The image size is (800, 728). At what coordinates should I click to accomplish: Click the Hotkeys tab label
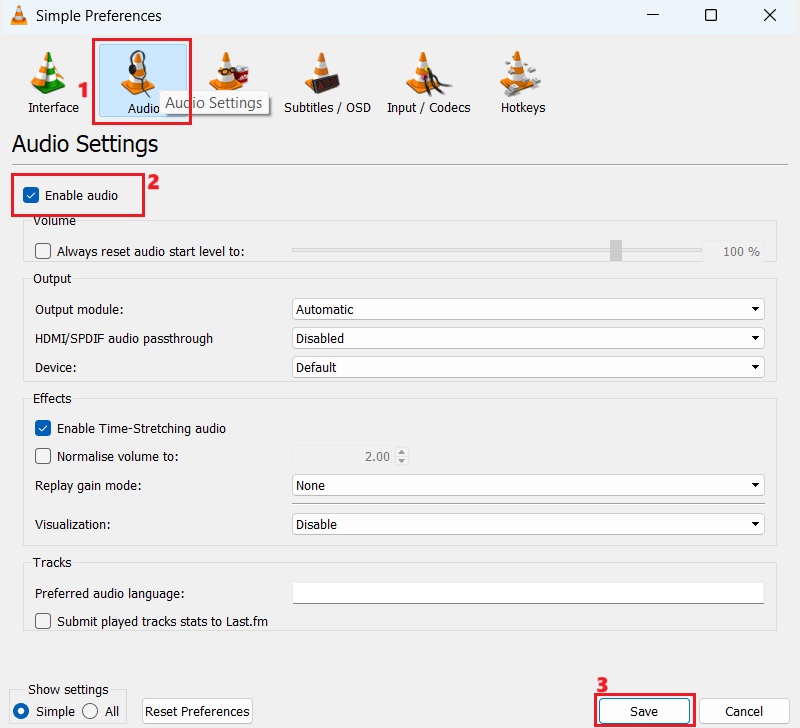pos(523,108)
